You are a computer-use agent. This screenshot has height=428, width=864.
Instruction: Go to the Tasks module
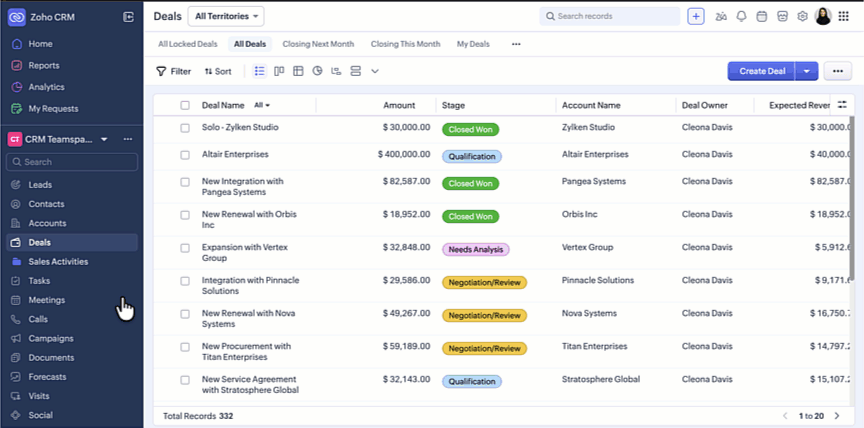pos(39,281)
